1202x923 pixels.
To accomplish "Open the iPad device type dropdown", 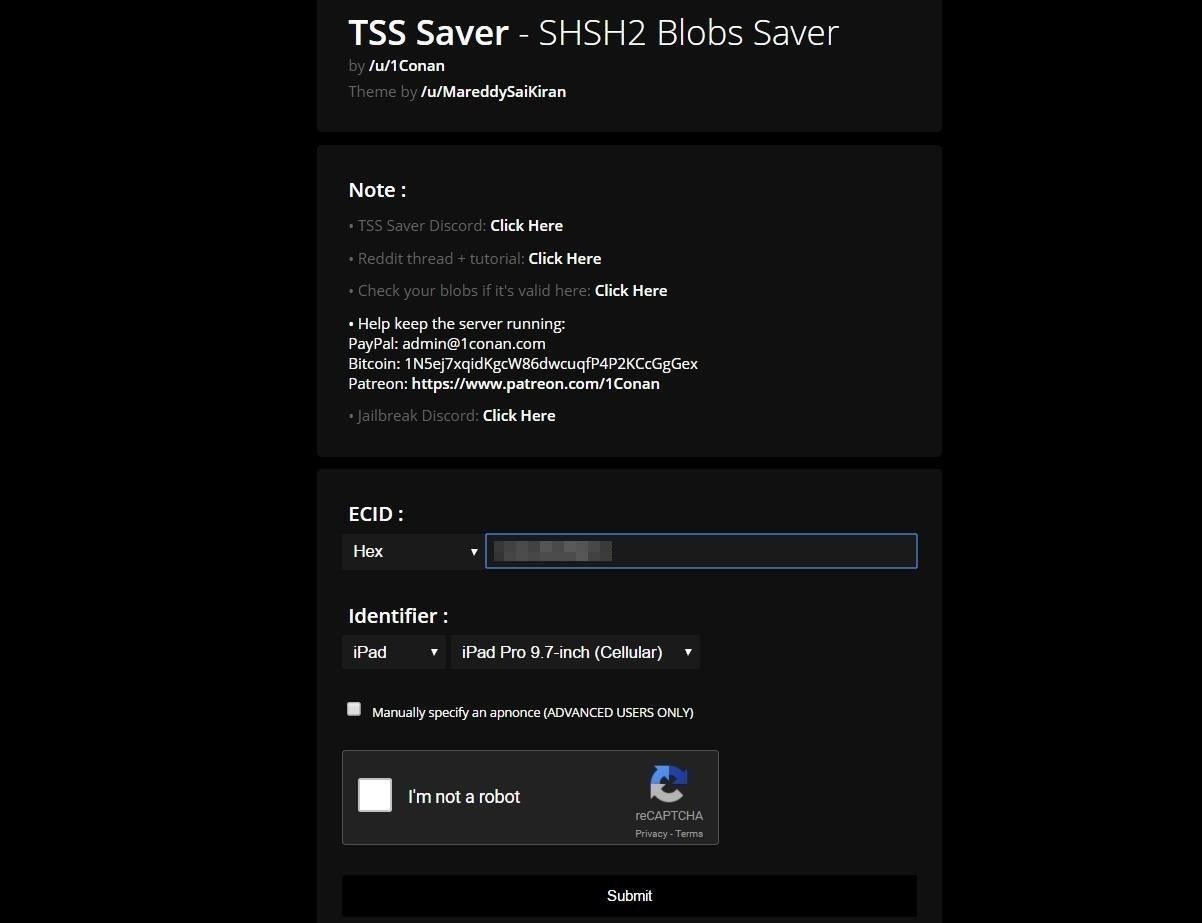I will (394, 652).
